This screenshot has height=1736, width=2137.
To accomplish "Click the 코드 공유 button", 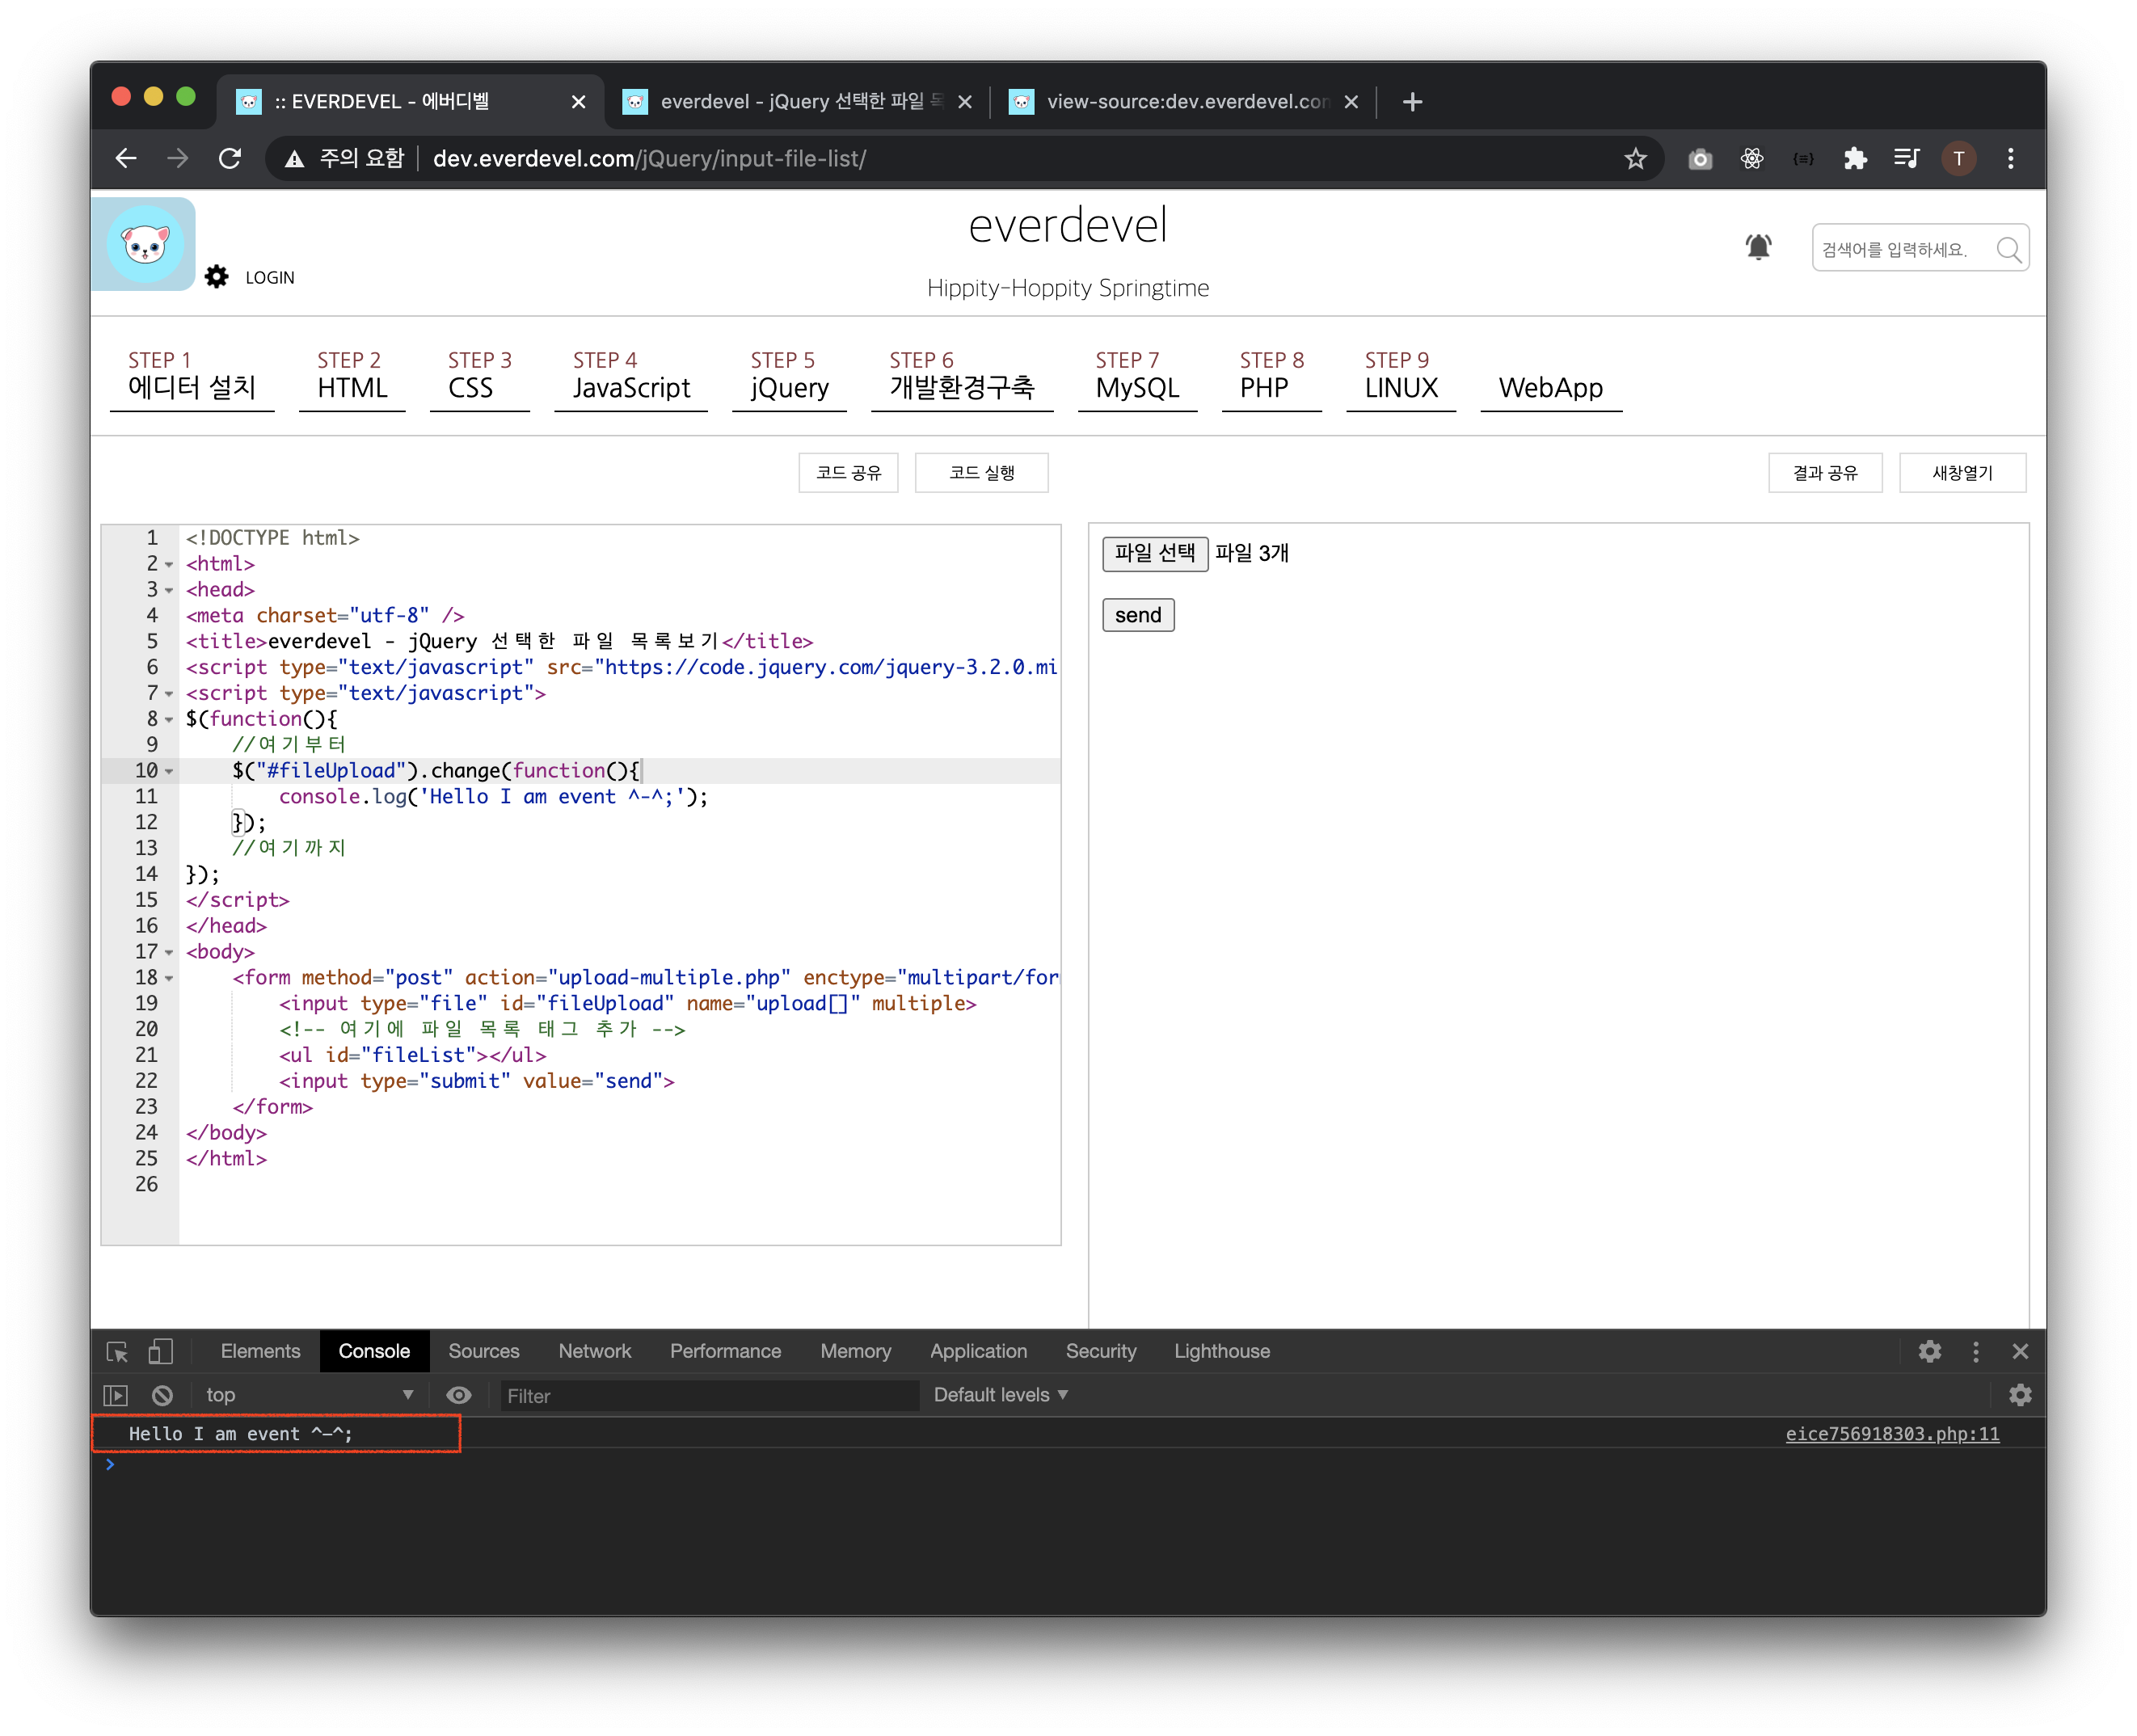I will 848,473.
